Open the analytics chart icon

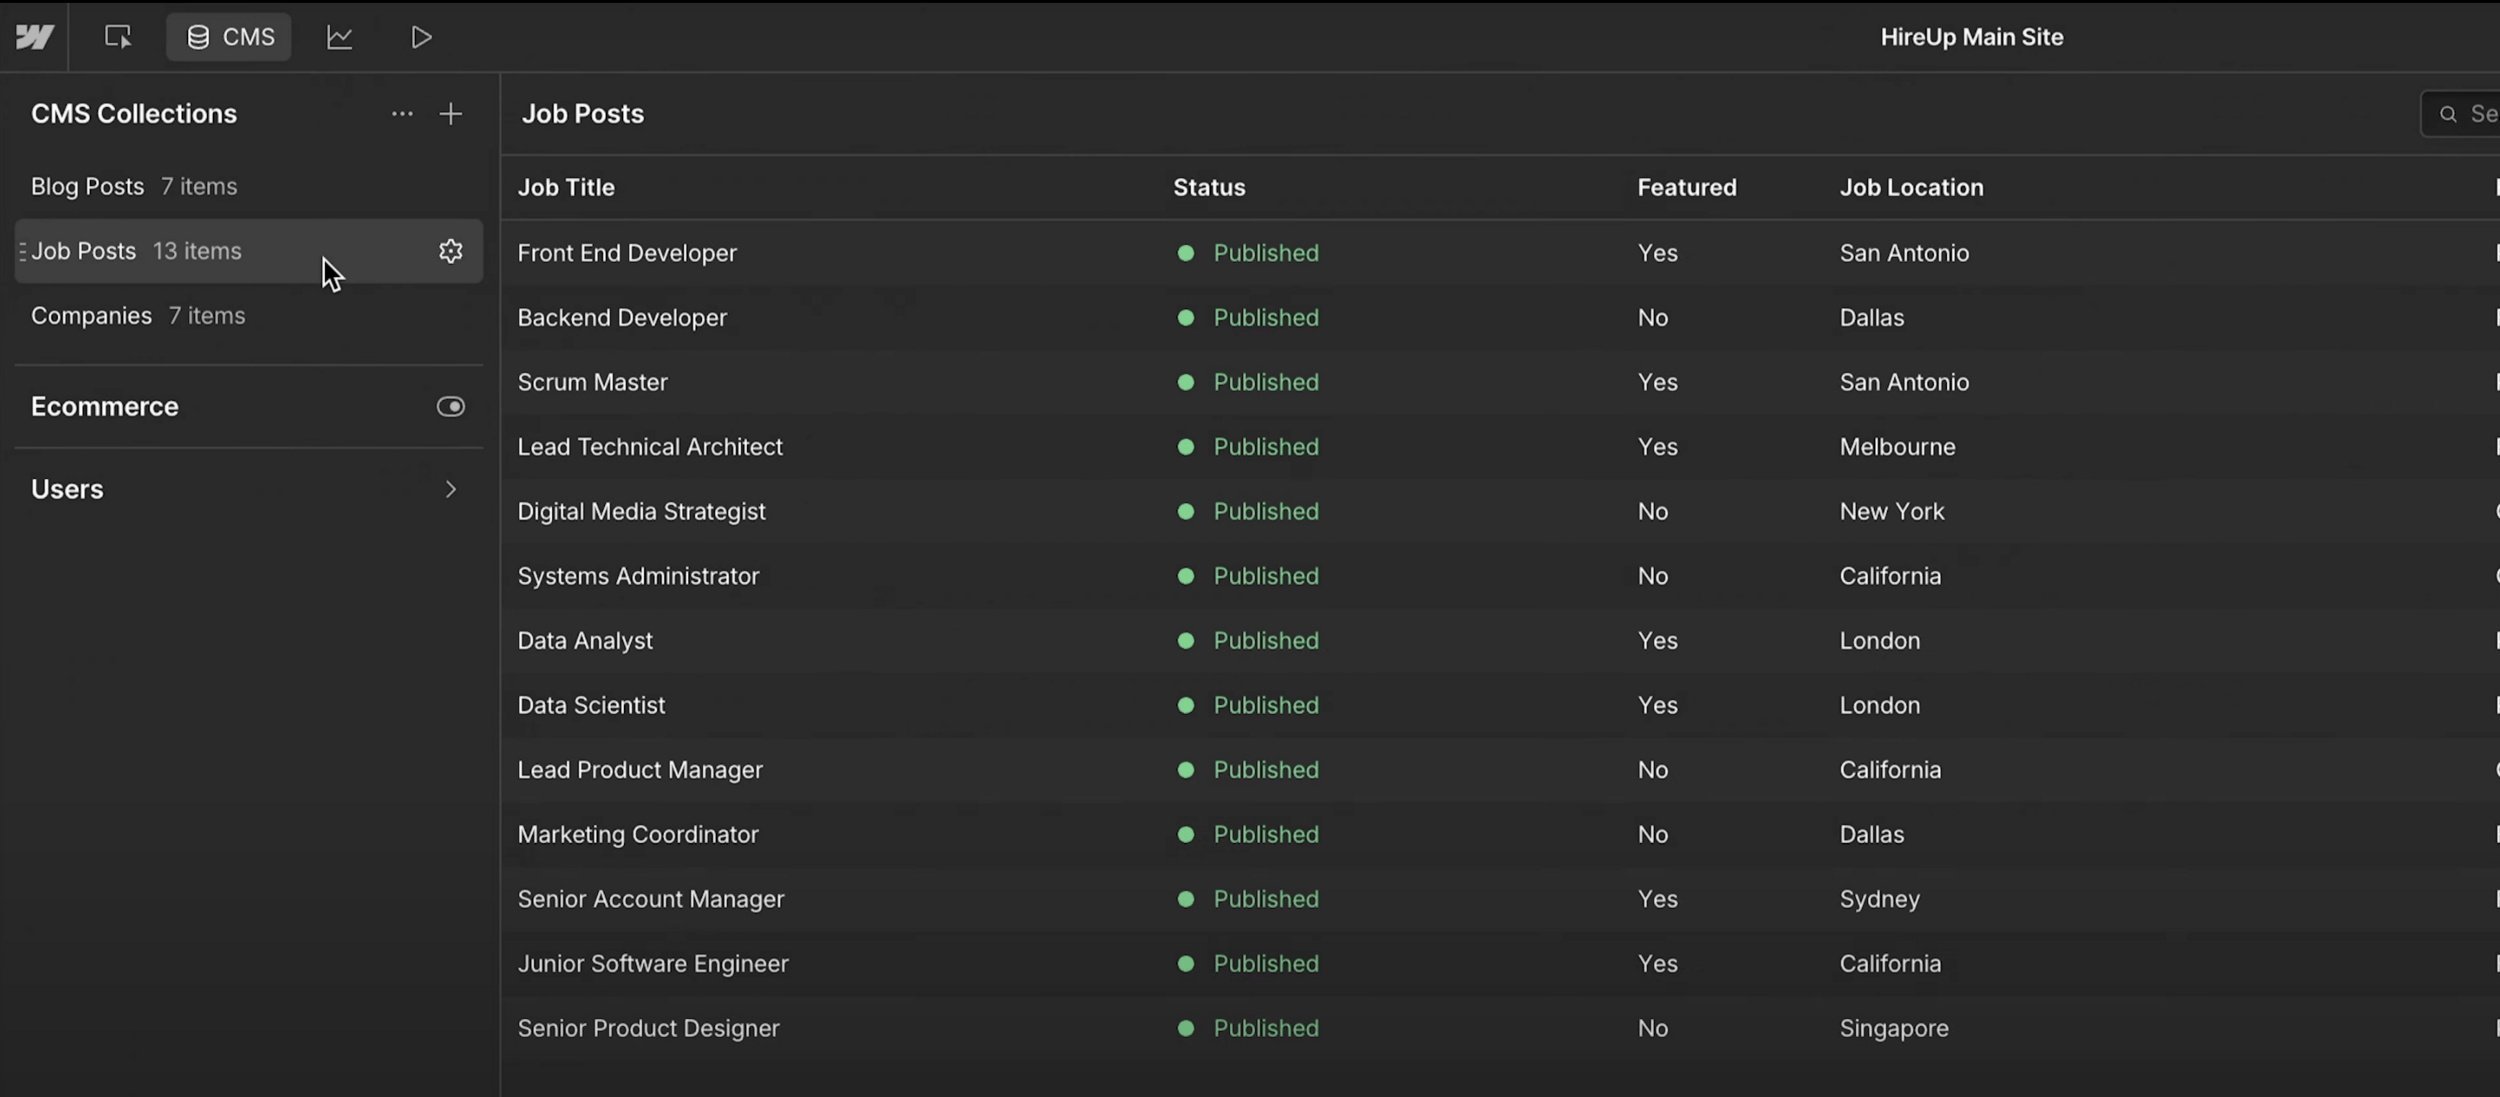pyautogui.click(x=340, y=38)
